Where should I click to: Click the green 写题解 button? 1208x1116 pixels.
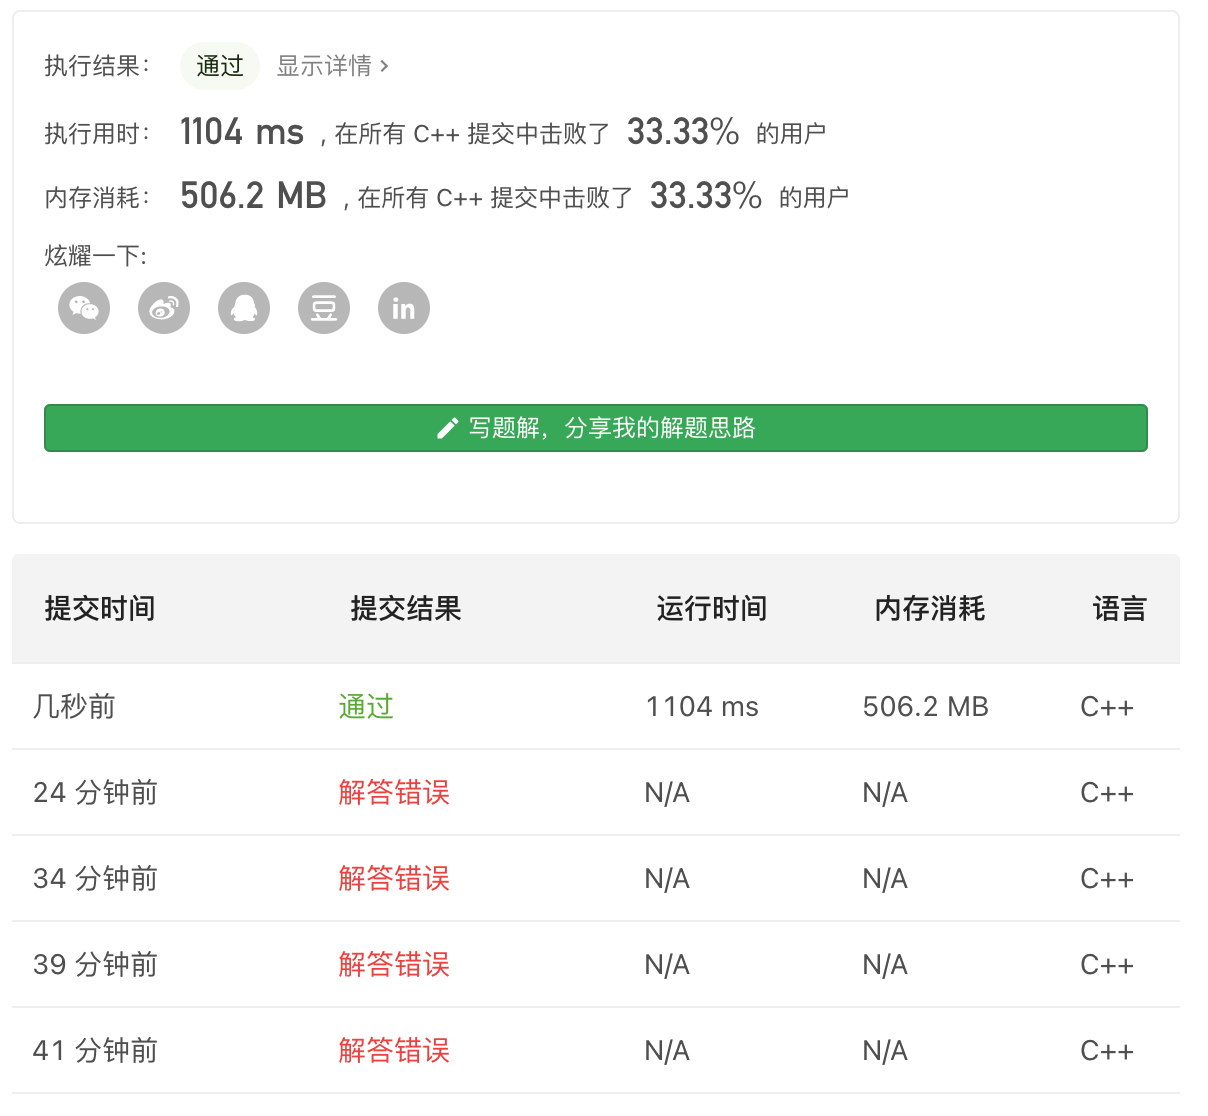click(596, 428)
